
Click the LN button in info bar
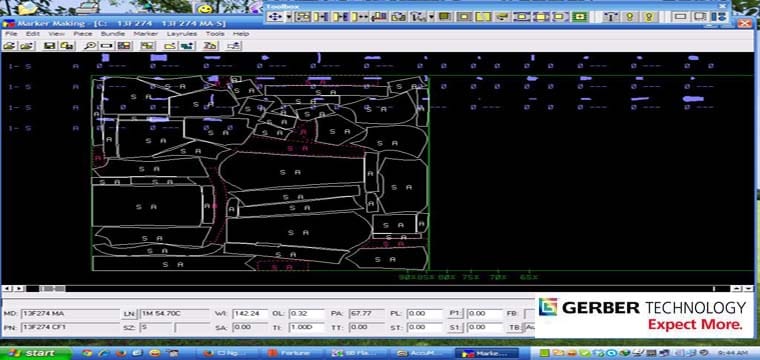(x=128, y=314)
